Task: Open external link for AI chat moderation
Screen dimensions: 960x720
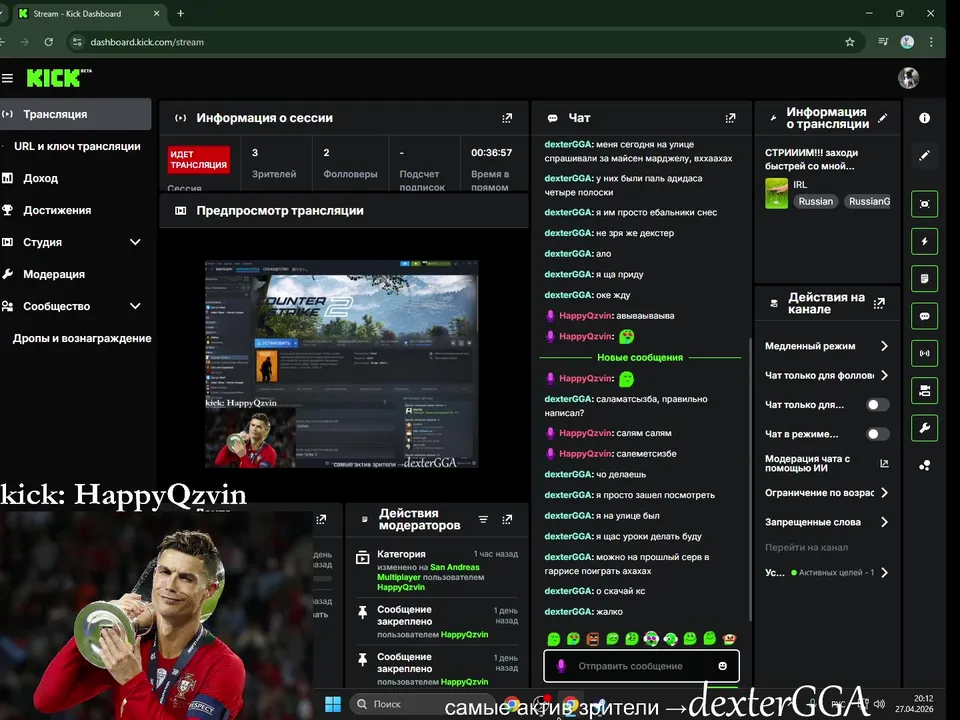Action: point(884,463)
